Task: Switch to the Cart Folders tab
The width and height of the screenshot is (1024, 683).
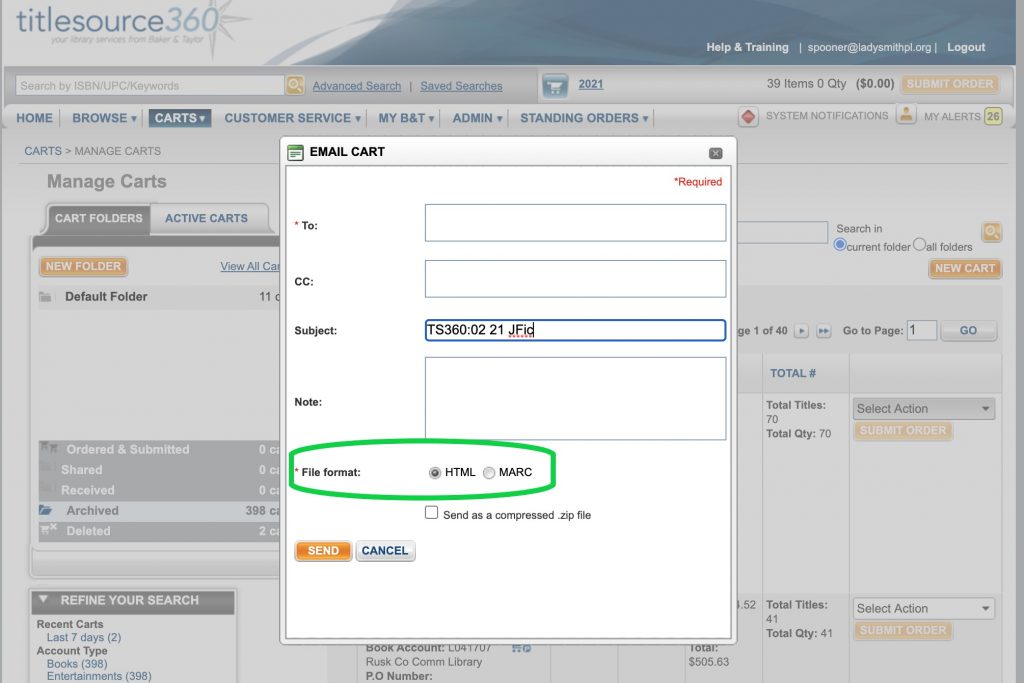Action: (x=99, y=218)
